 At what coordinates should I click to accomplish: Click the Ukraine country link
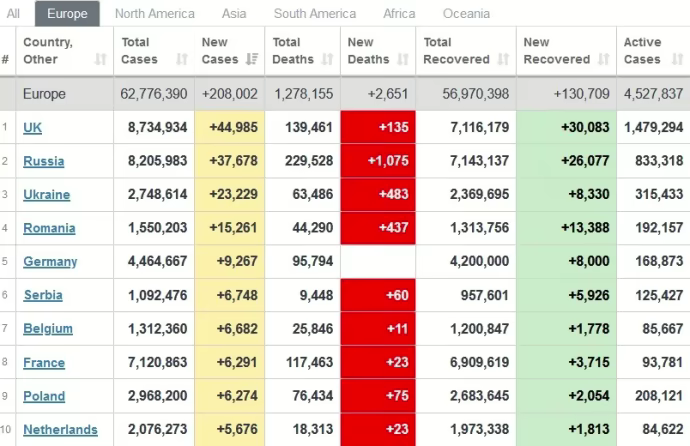tap(47, 195)
